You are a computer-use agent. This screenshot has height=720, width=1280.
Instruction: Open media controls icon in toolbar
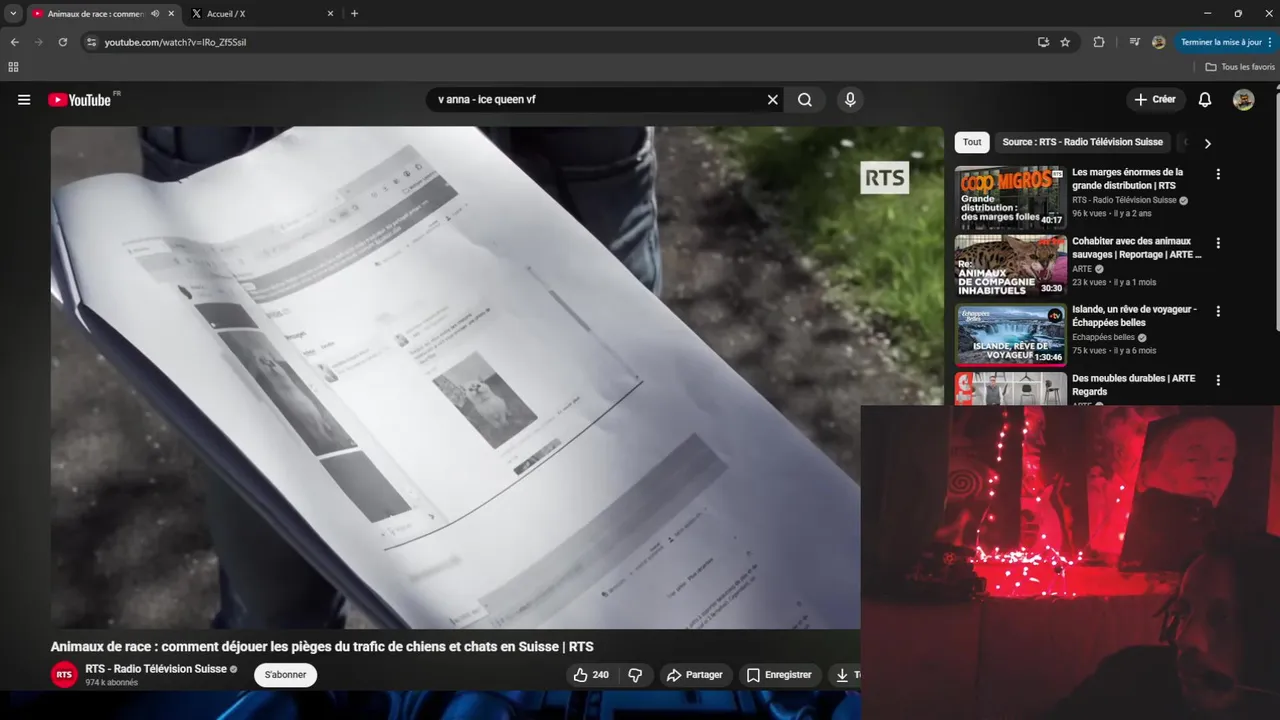click(1134, 42)
